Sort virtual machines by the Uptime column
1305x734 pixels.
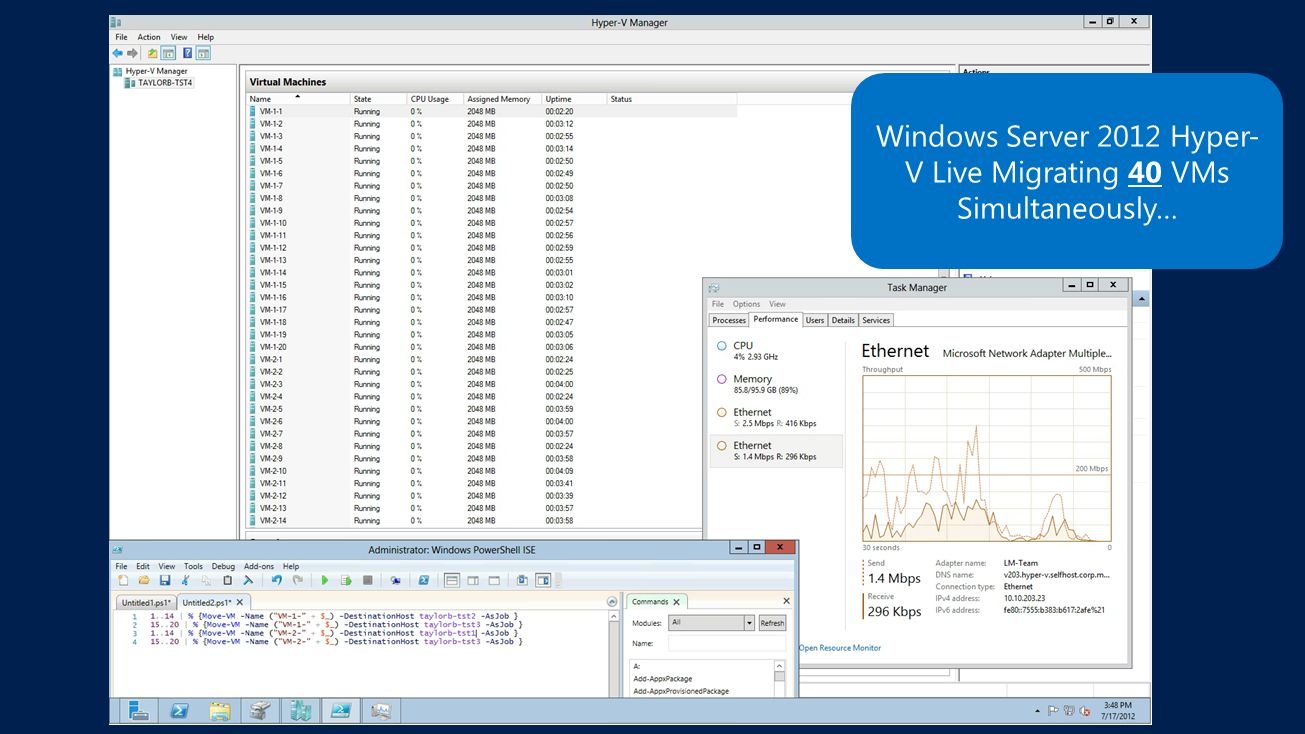coord(574,99)
